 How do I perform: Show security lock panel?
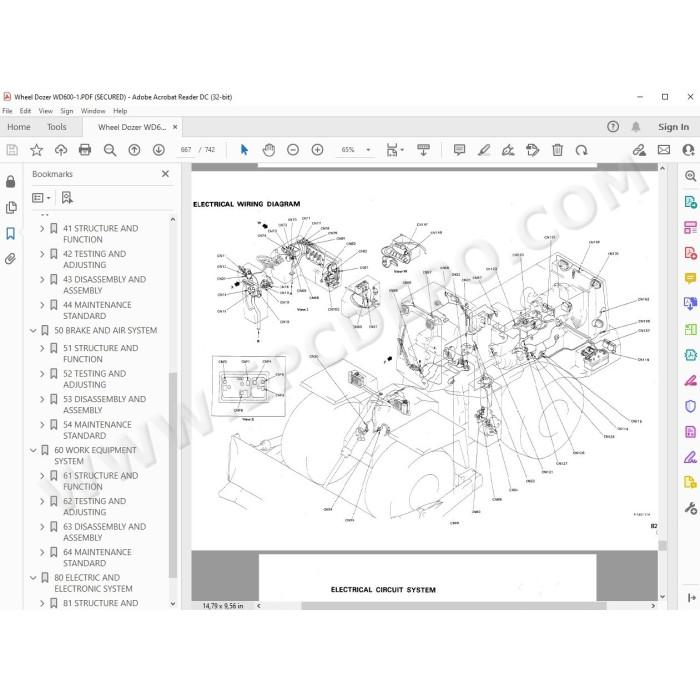tap(11, 181)
